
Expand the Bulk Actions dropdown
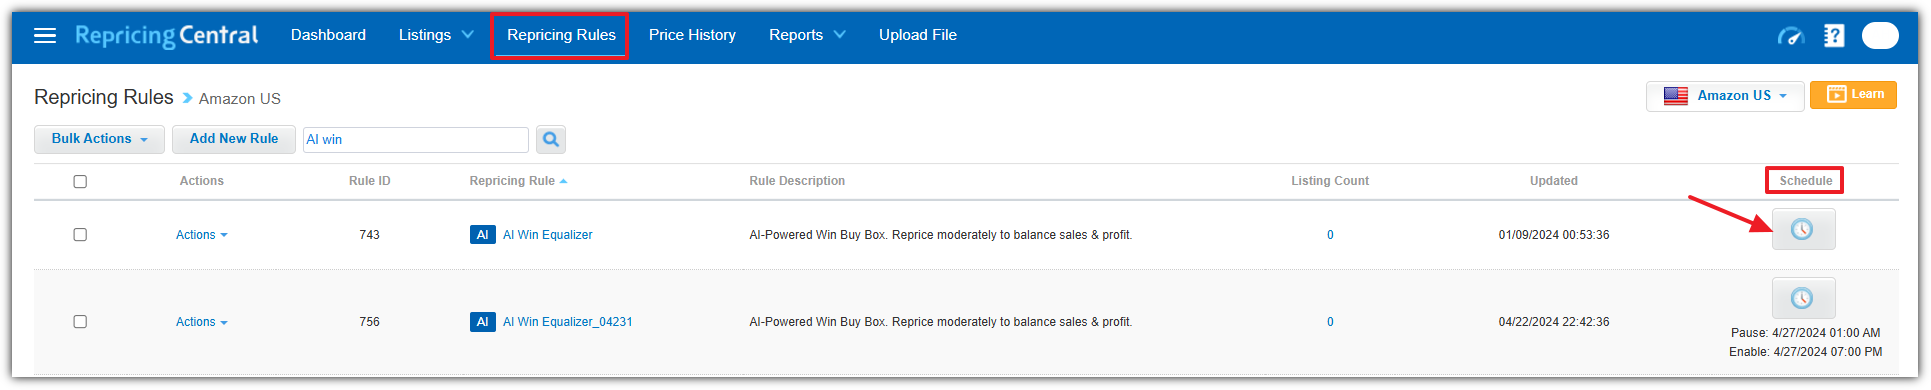click(99, 139)
